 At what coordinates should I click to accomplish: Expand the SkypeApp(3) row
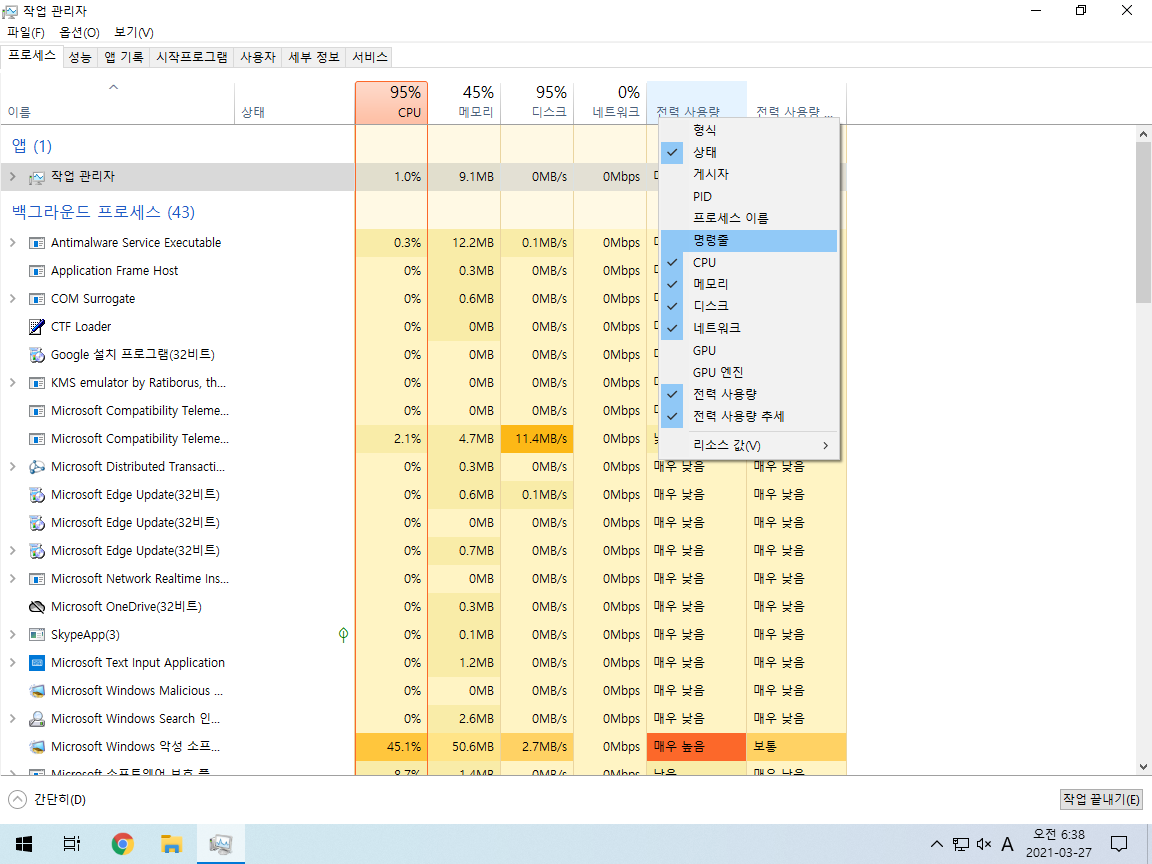pos(12,635)
